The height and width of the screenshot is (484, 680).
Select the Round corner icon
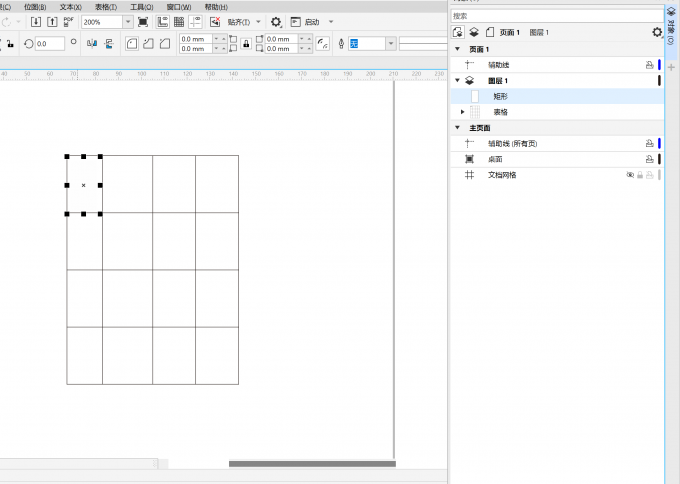(x=132, y=43)
